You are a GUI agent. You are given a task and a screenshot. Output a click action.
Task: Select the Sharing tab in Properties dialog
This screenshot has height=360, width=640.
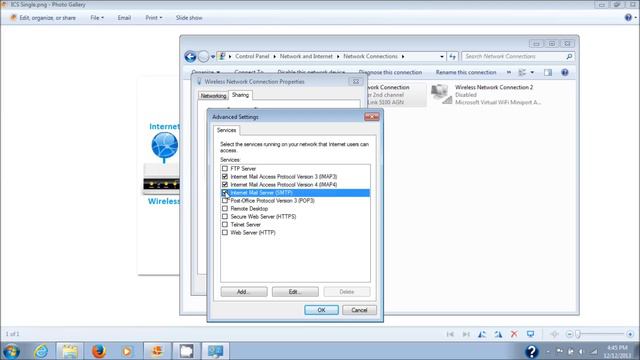tap(240, 95)
